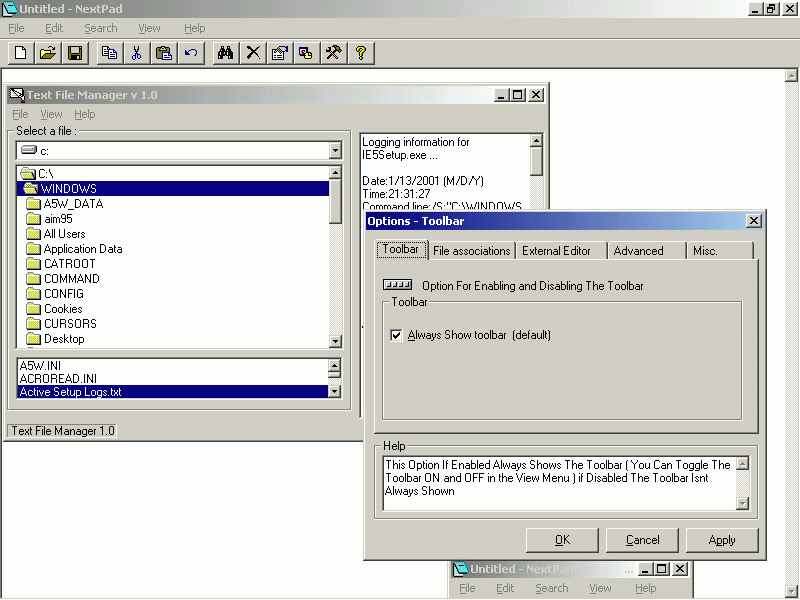Click the Paste clipboard icon
This screenshot has height=600, width=800.
[x=164, y=53]
